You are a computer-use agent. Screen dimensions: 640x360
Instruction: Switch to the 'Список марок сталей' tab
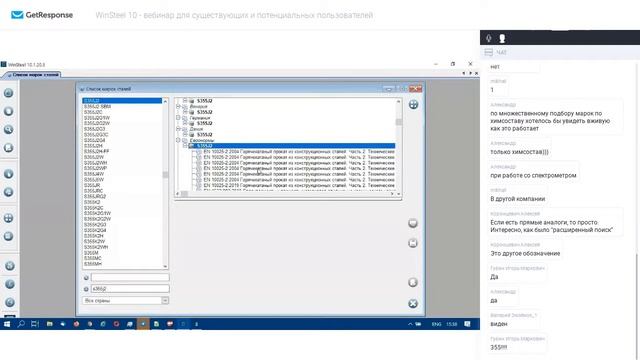click(x=32, y=75)
